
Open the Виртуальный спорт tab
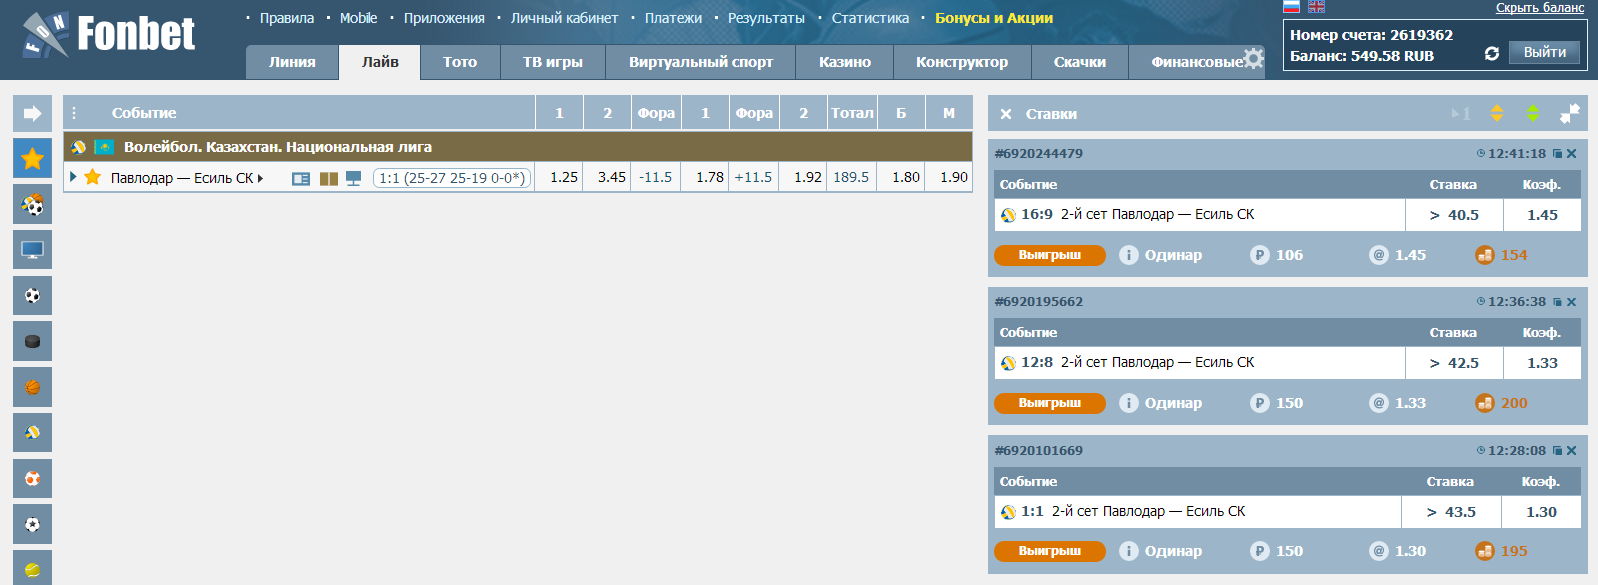pos(701,62)
